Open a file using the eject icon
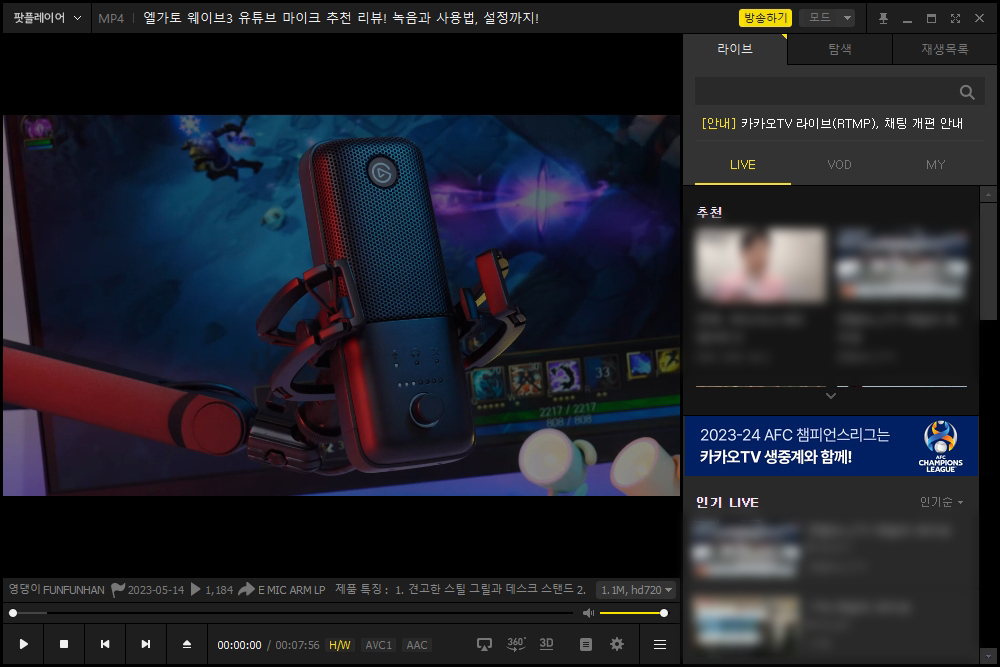The height and width of the screenshot is (667, 1000). [x=187, y=644]
